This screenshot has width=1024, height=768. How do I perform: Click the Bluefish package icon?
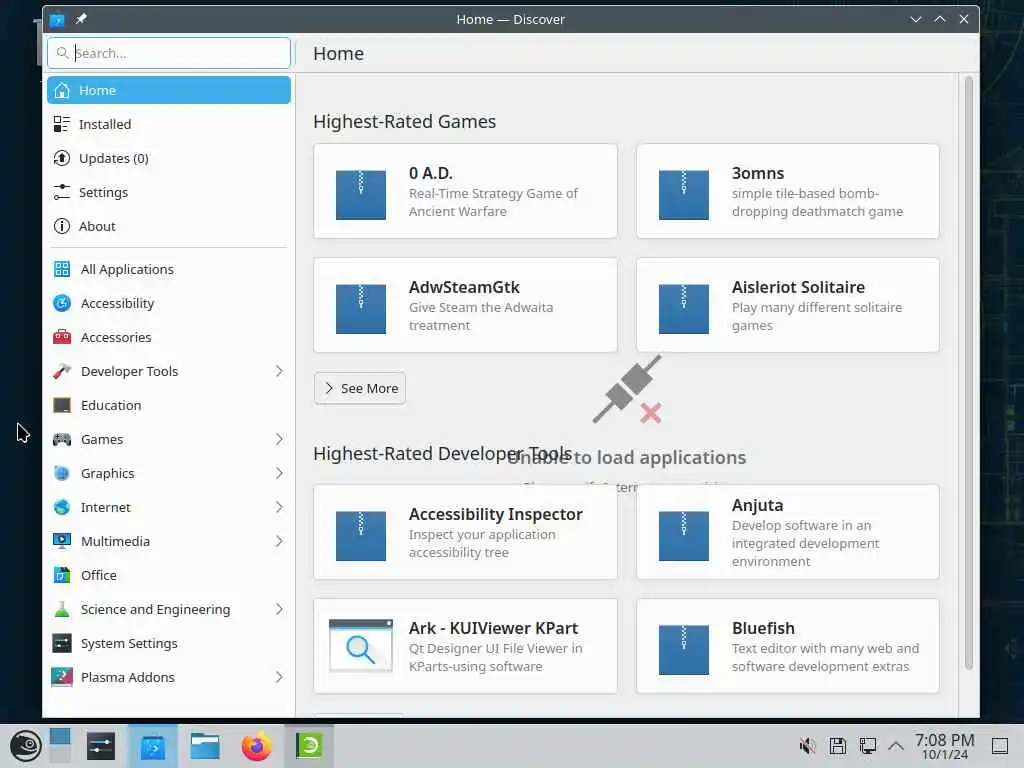pyautogui.click(x=684, y=650)
